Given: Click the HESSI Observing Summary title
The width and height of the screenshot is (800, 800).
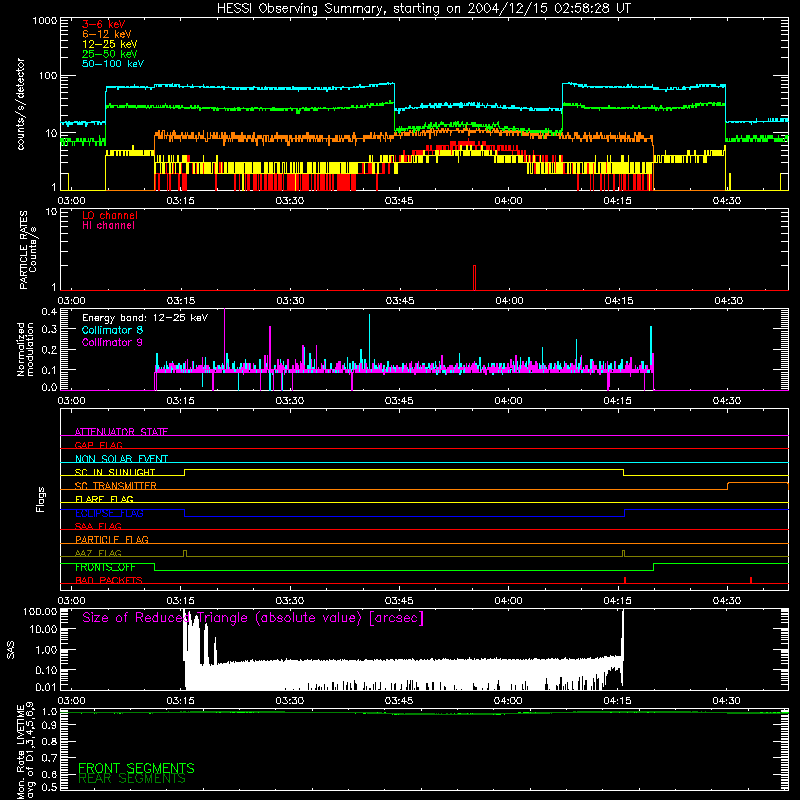Looking at the screenshot, I should (423, 9).
